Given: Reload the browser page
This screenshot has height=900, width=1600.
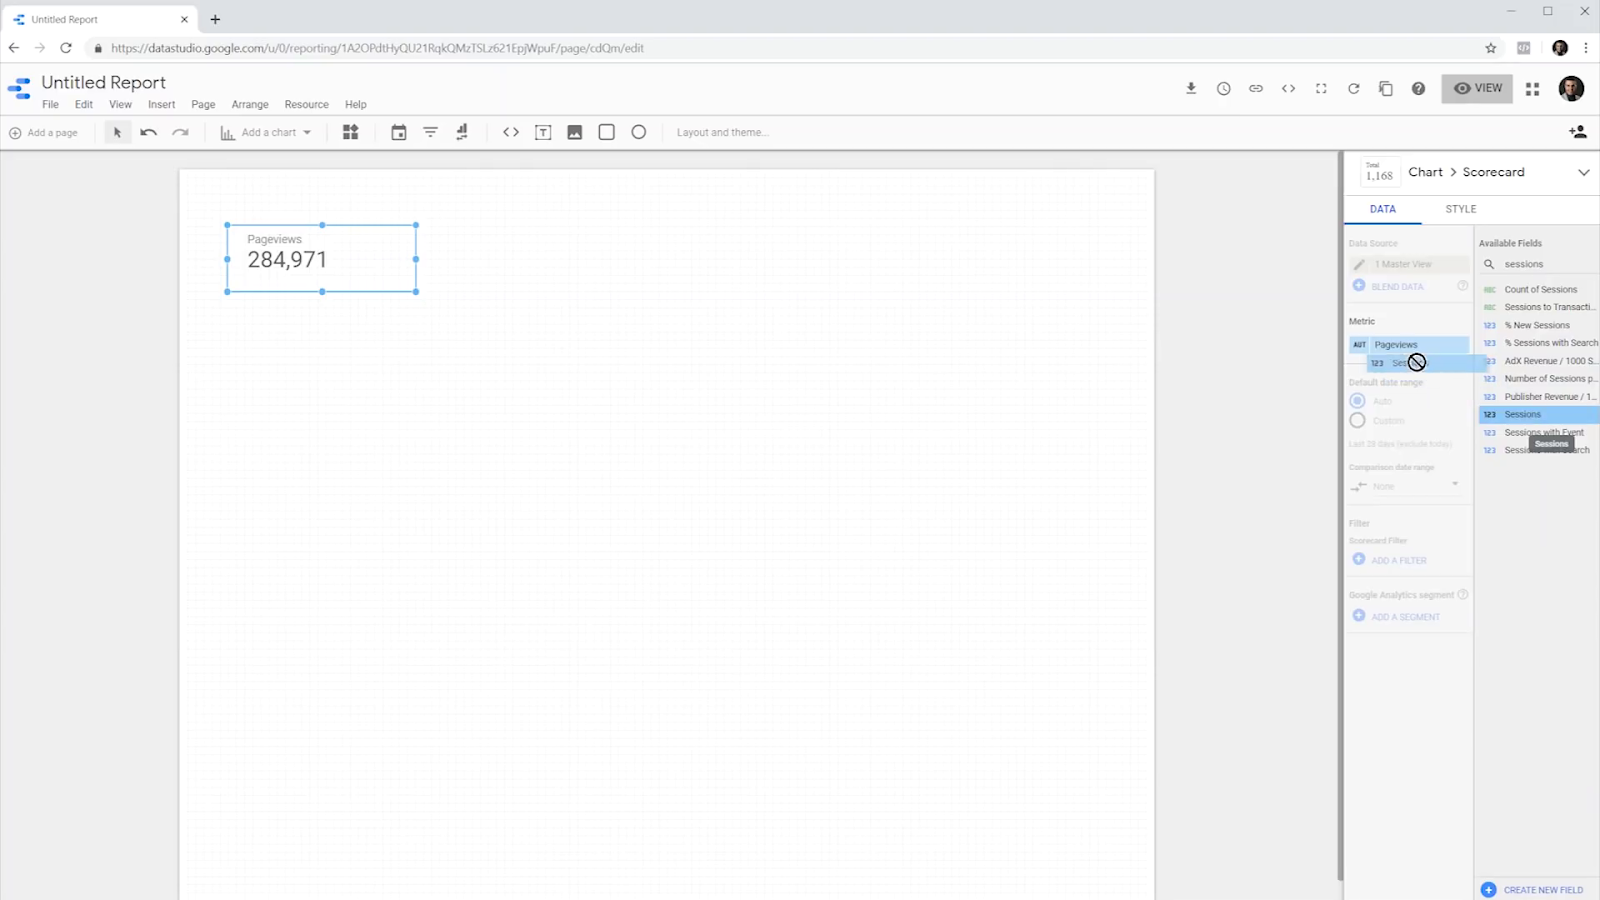Looking at the screenshot, I should coord(66,48).
